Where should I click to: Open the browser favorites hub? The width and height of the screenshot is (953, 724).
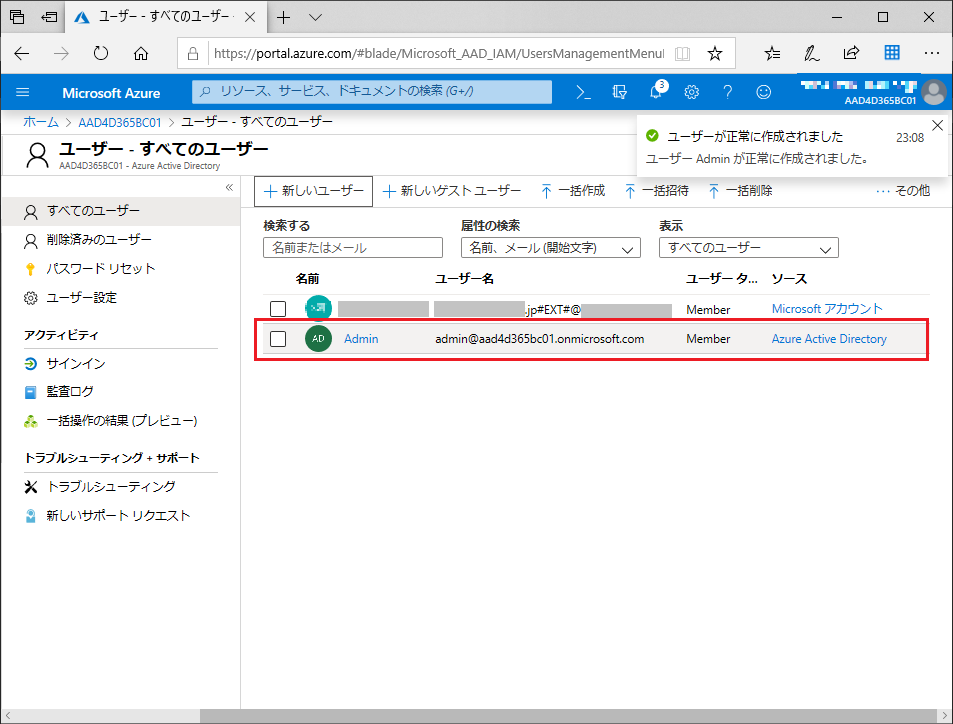[772, 53]
